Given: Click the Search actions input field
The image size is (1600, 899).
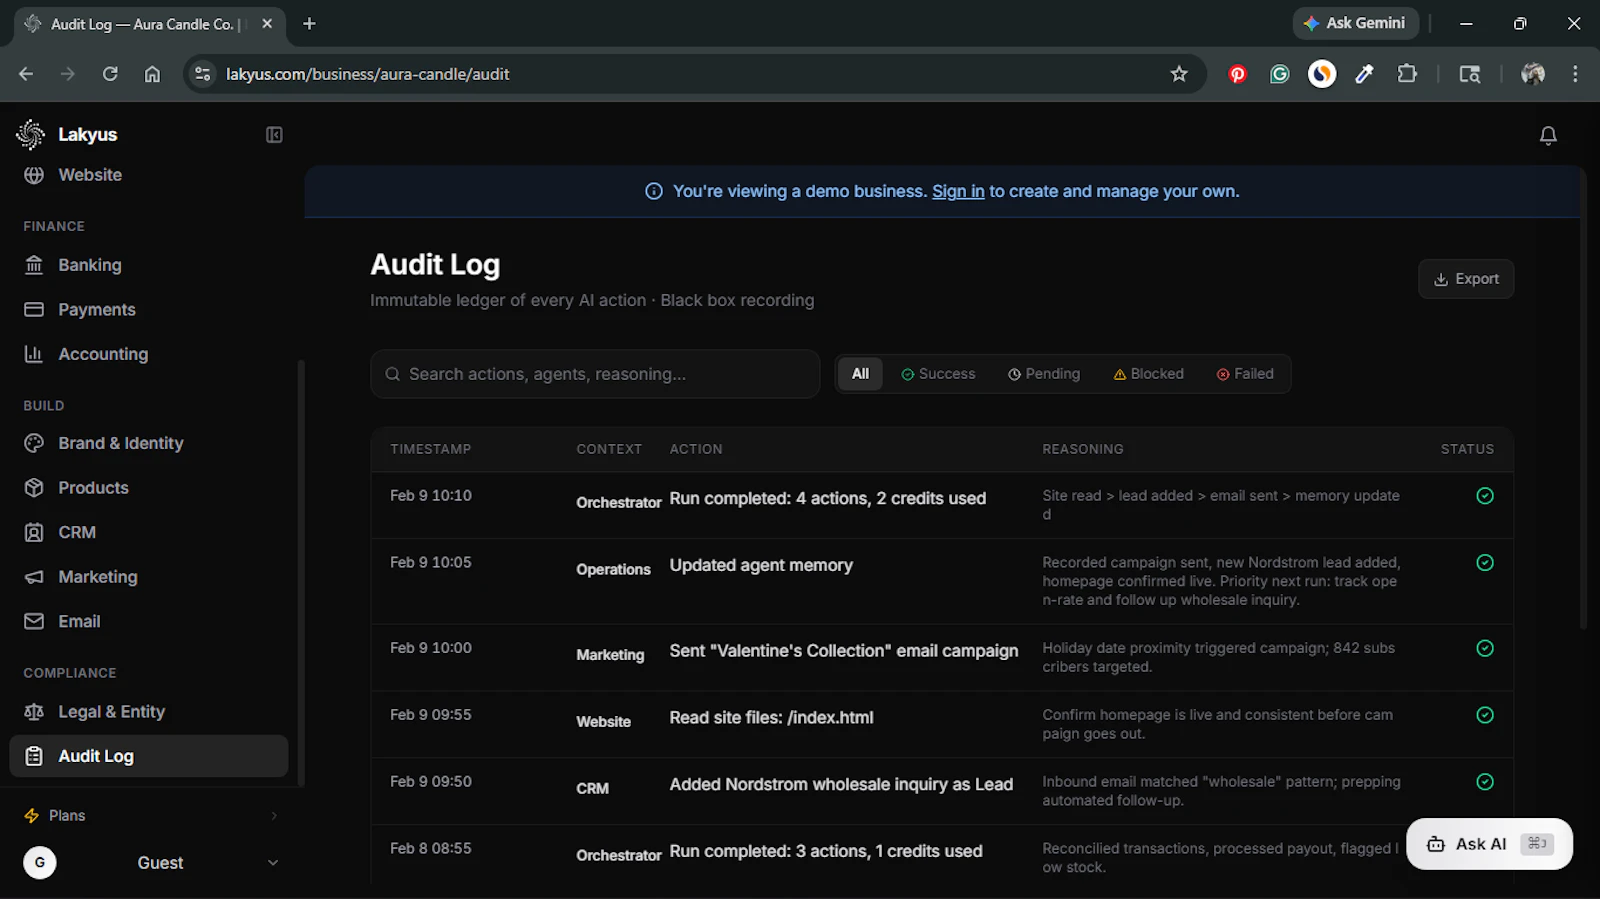Looking at the screenshot, I should pos(595,374).
